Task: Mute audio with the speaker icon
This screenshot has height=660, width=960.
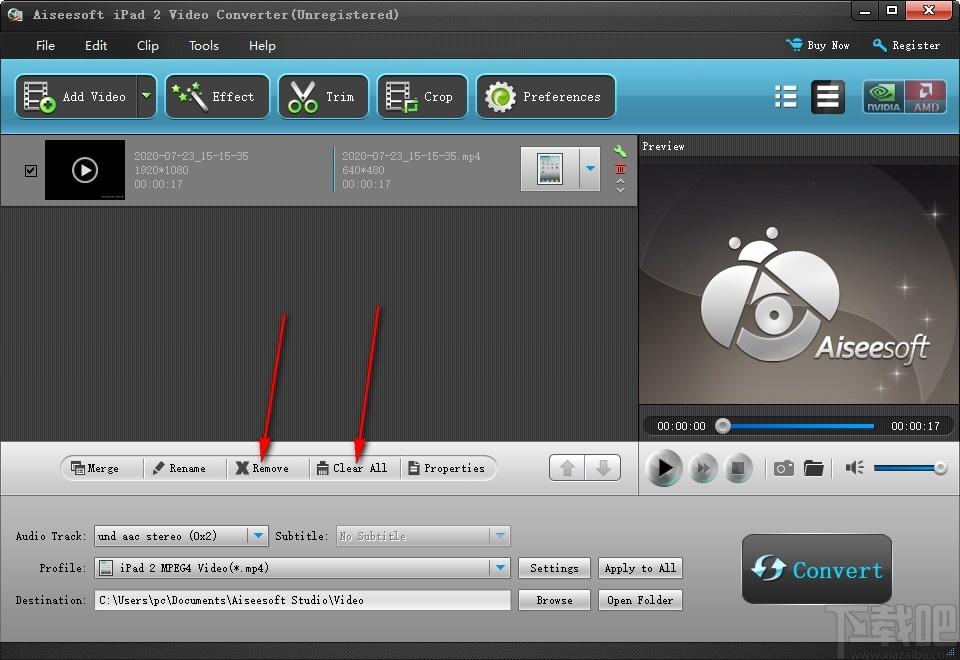Action: (854, 468)
